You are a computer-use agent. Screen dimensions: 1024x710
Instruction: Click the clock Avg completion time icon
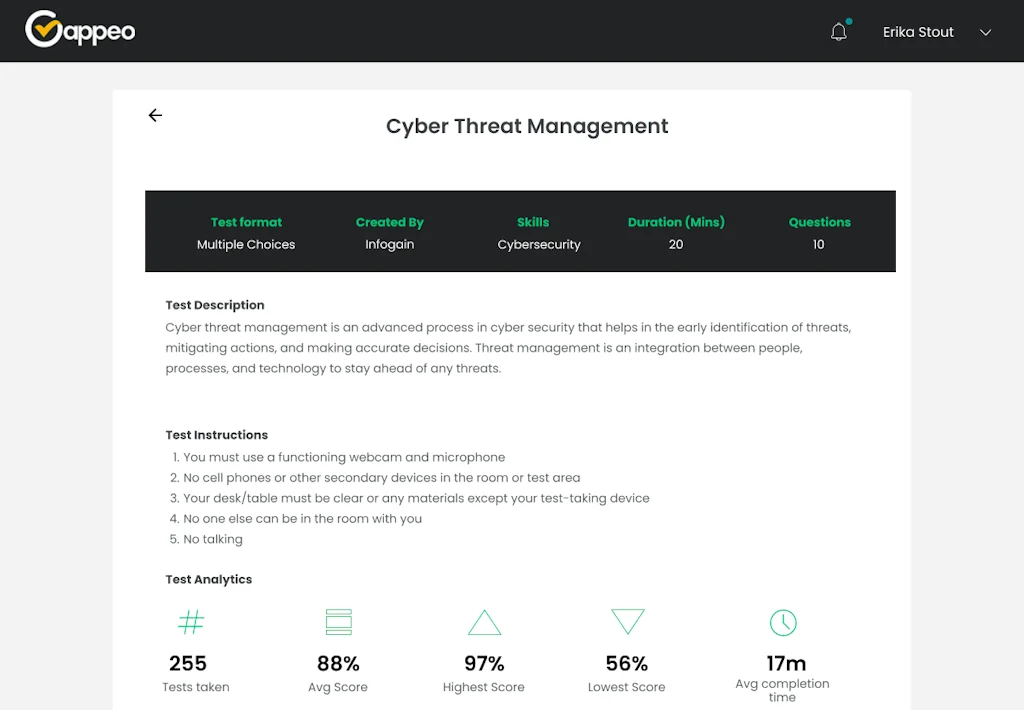pyautogui.click(x=782, y=622)
